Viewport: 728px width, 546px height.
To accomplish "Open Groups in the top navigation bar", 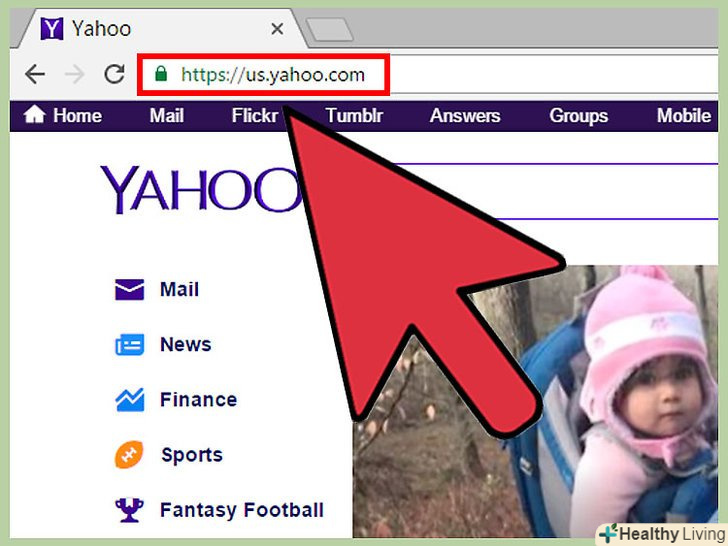I will point(578,116).
